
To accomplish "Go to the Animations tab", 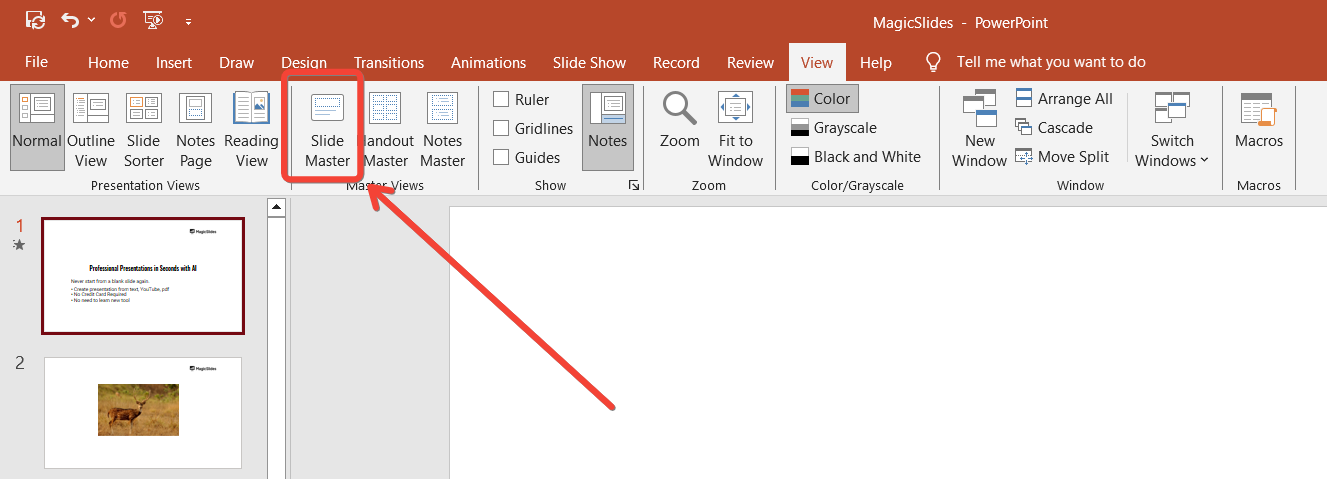I will coord(488,62).
